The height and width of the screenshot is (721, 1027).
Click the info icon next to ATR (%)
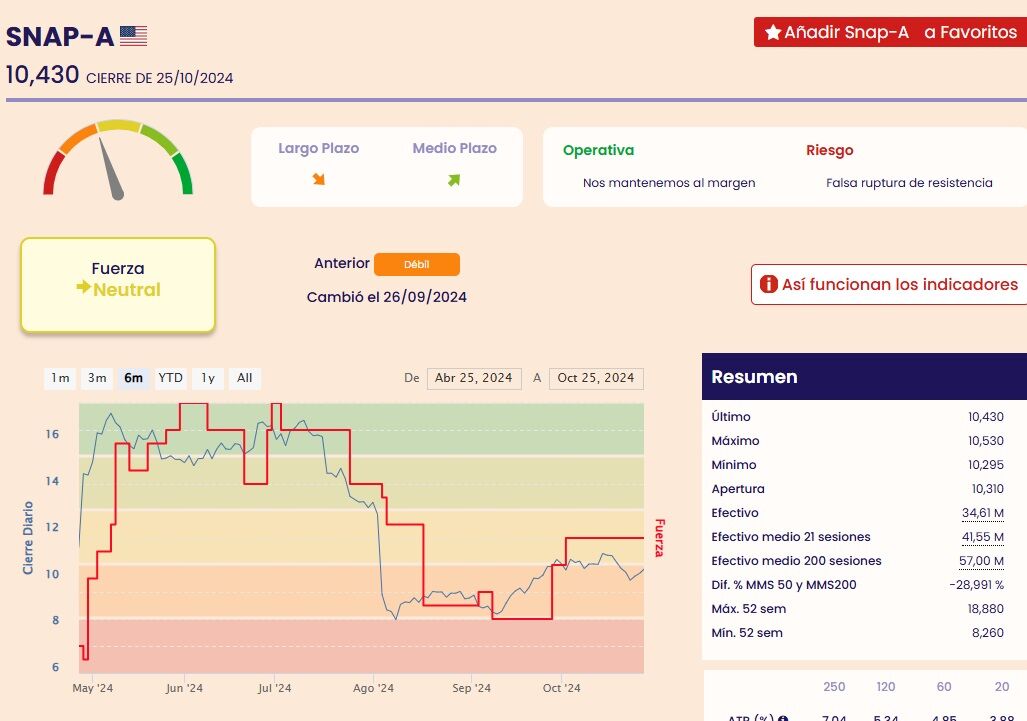[783, 717]
